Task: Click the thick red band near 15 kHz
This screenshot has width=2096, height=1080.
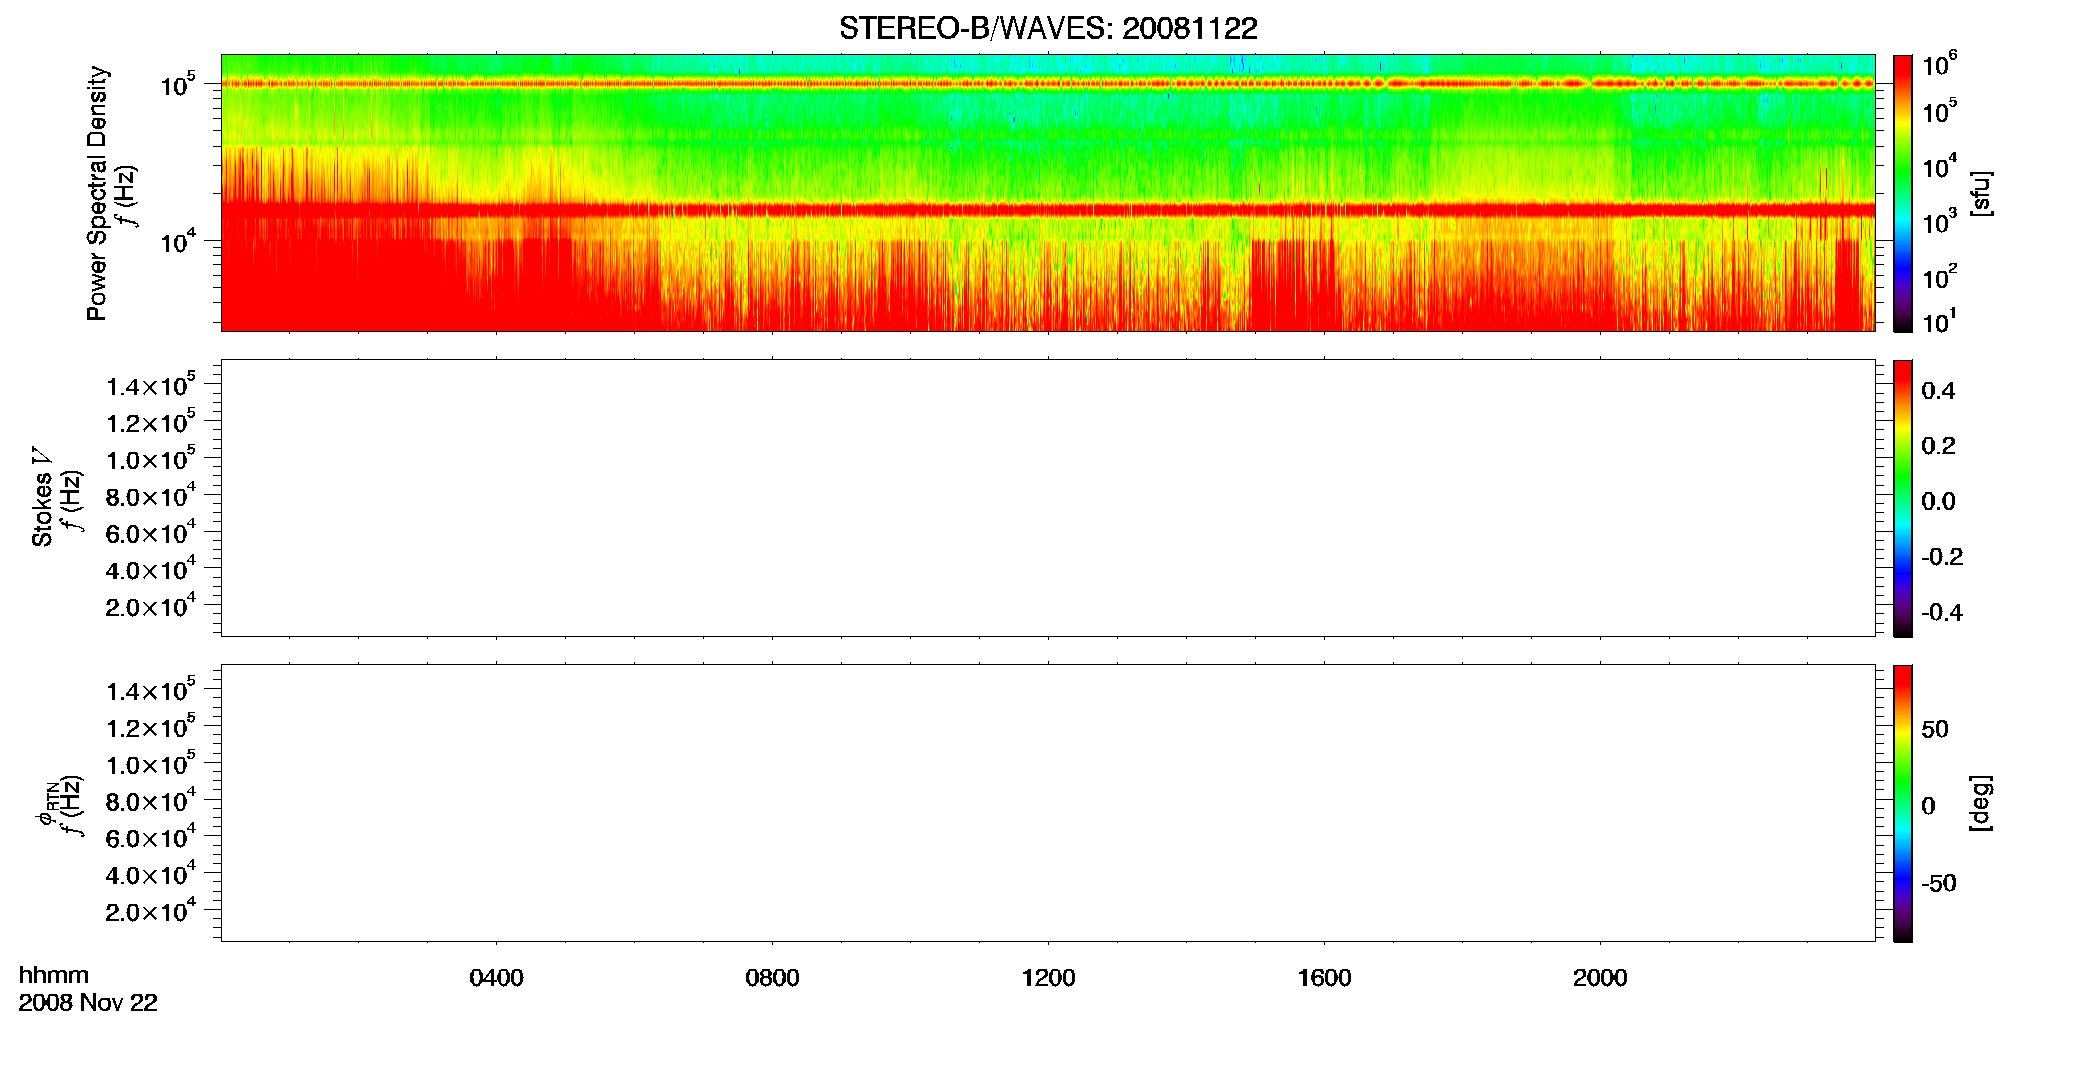Action: (x=1048, y=210)
